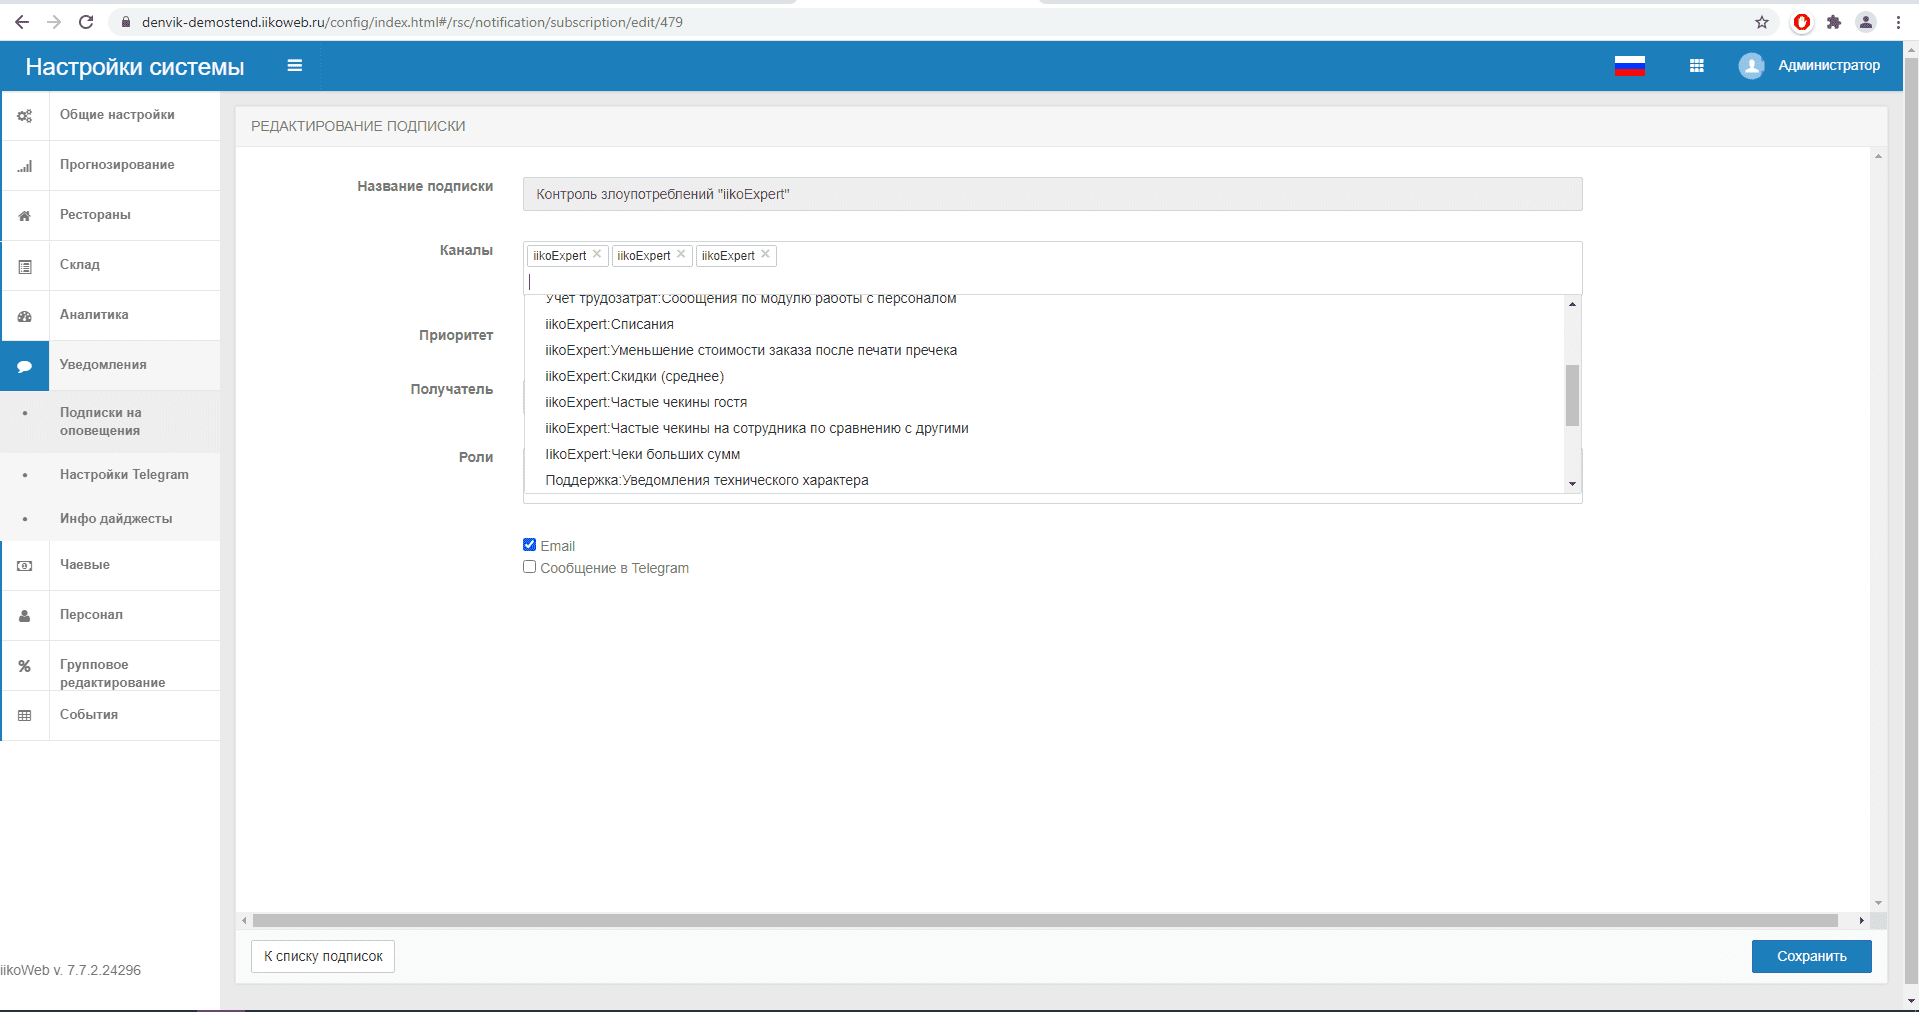
Task: Uncheck the Email checkbox
Action: click(530, 545)
